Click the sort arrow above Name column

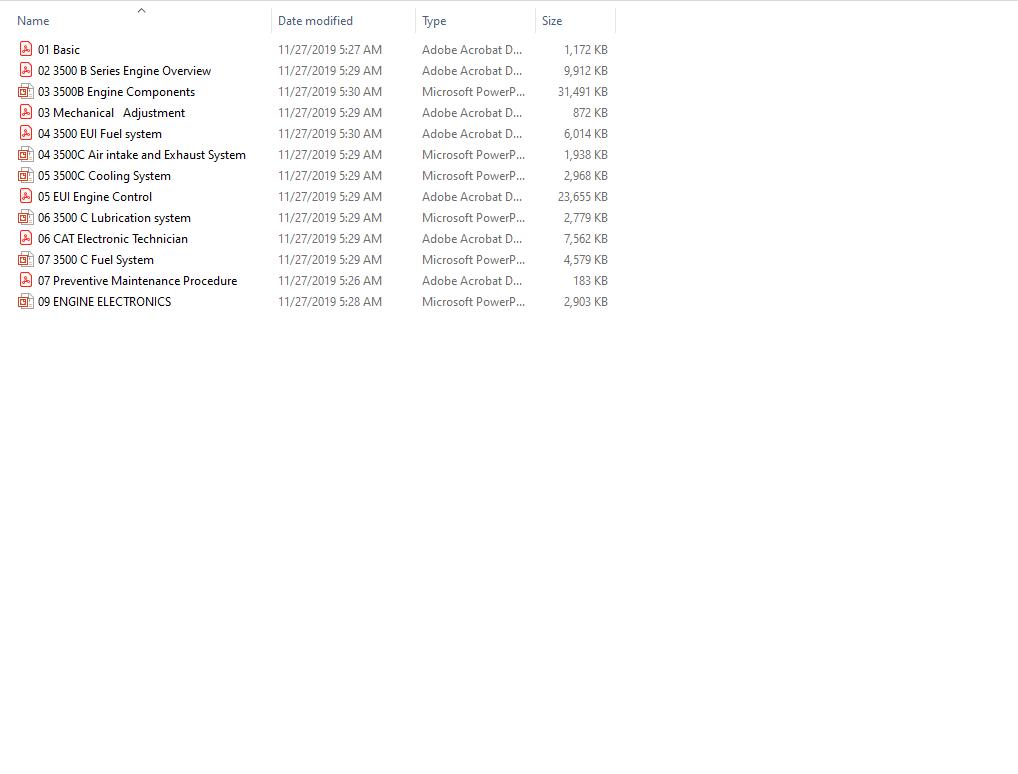pos(142,10)
